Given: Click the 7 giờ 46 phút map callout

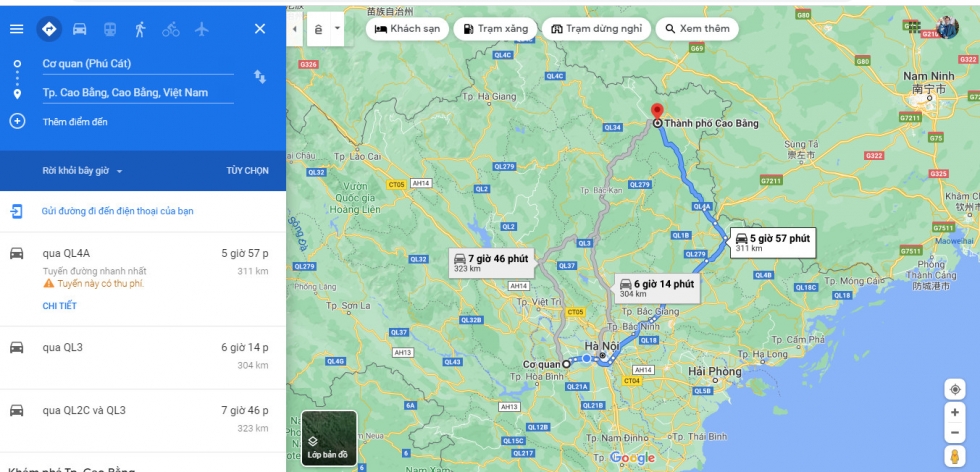Looking at the screenshot, I should click(x=492, y=263).
